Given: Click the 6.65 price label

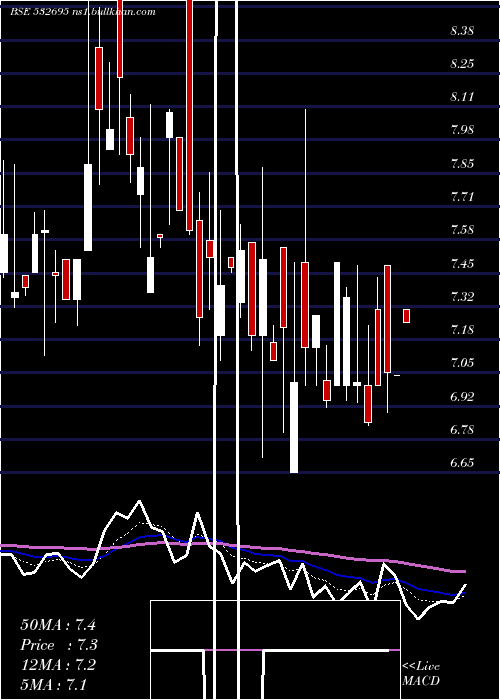Looking at the screenshot, I should coord(462,462).
